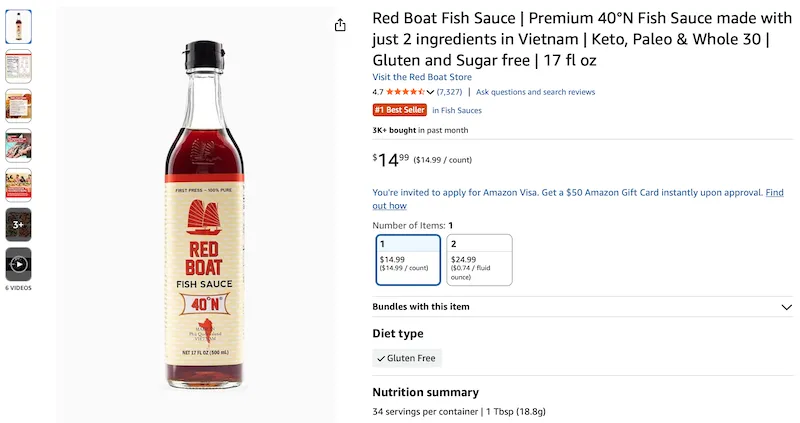This screenshot has width=800, height=423.
Task: Open the video thumbnail with play icon
Action: (18, 264)
